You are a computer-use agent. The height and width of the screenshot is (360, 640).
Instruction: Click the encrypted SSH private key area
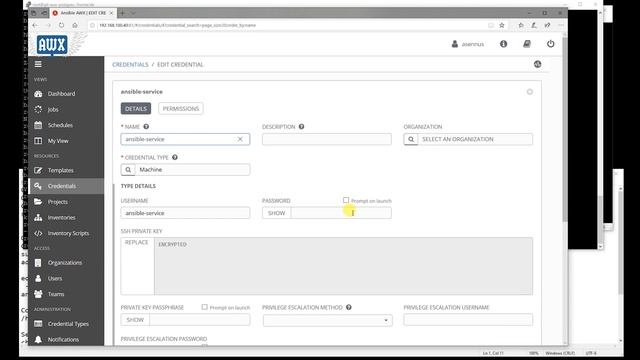343,266
